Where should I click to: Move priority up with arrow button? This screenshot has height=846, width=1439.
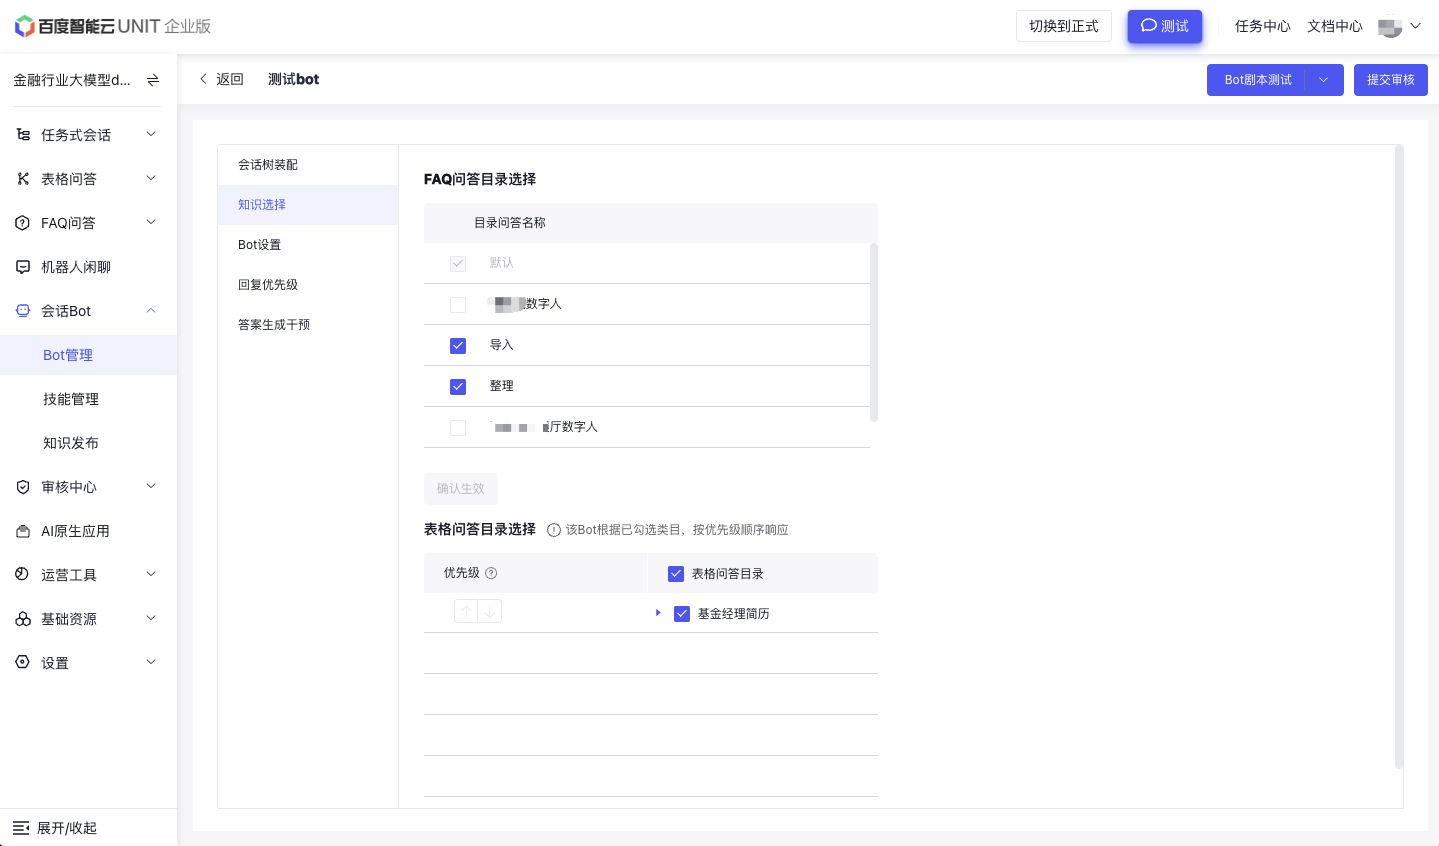click(x=466, y=612)
